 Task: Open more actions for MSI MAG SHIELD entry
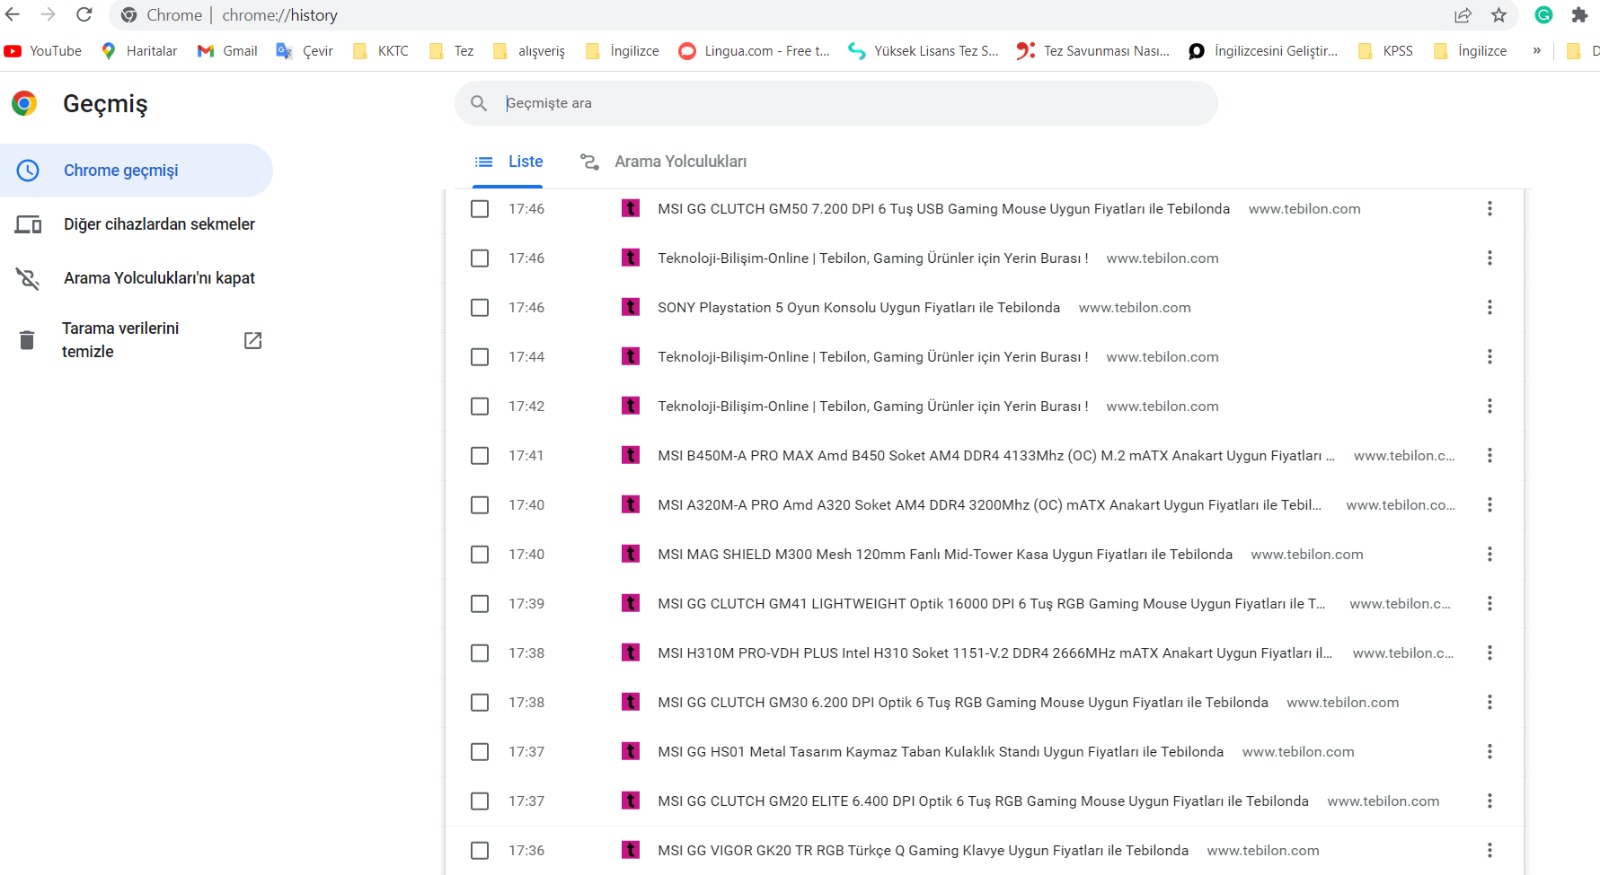click(1489, 554)
